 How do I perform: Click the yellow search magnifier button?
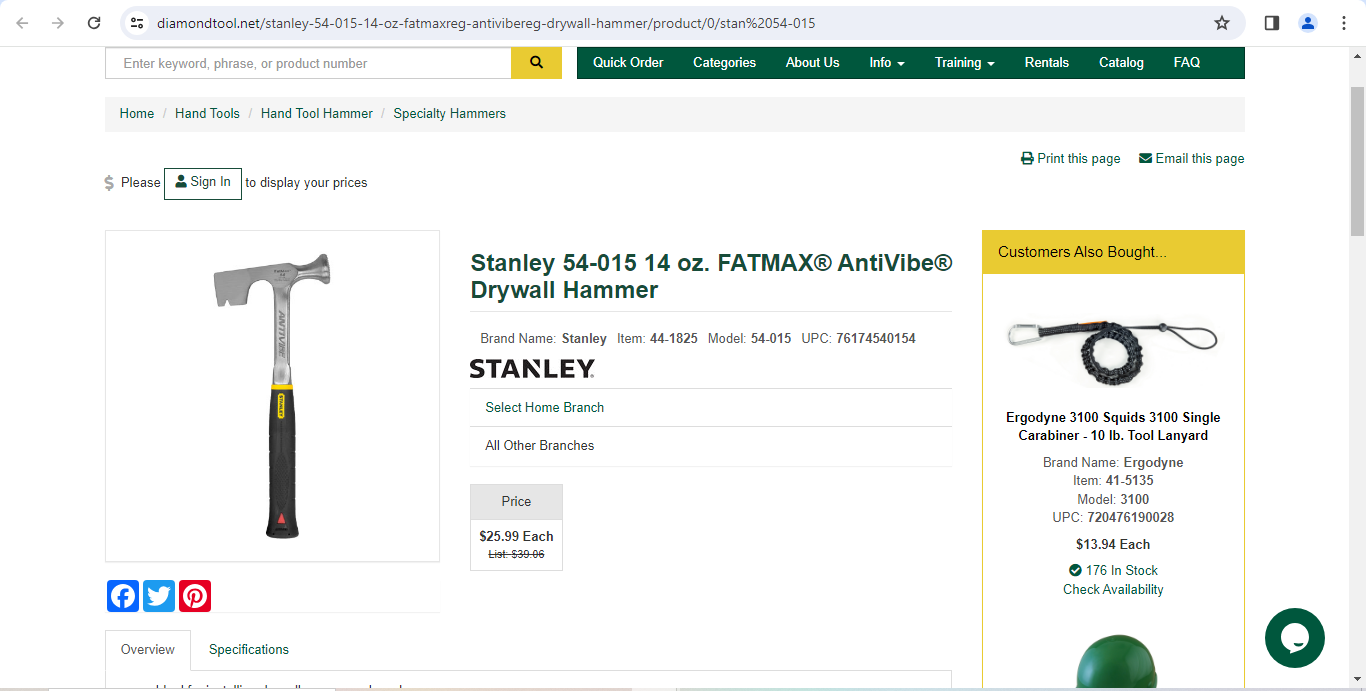536,62
